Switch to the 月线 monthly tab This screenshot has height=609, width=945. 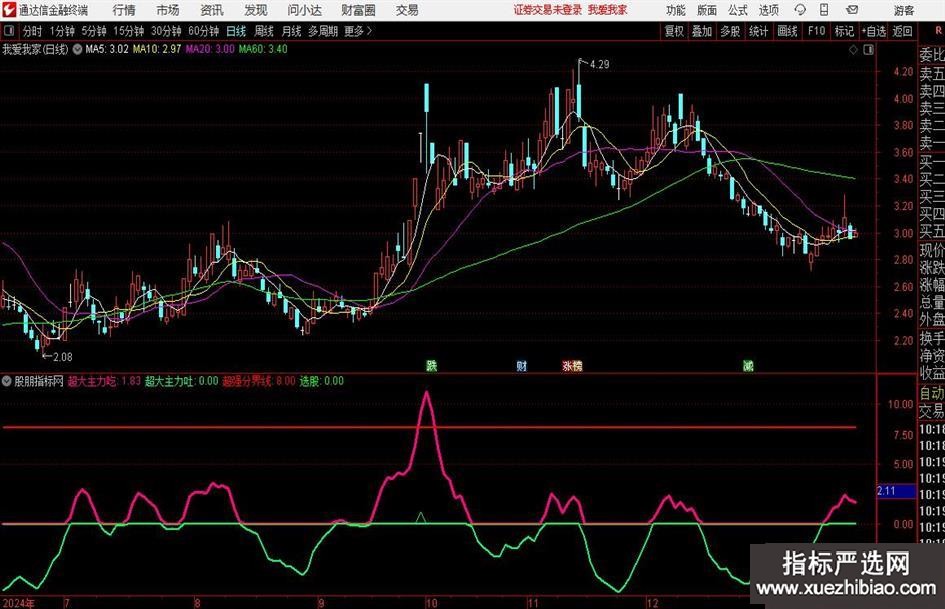tap(292, 31)
